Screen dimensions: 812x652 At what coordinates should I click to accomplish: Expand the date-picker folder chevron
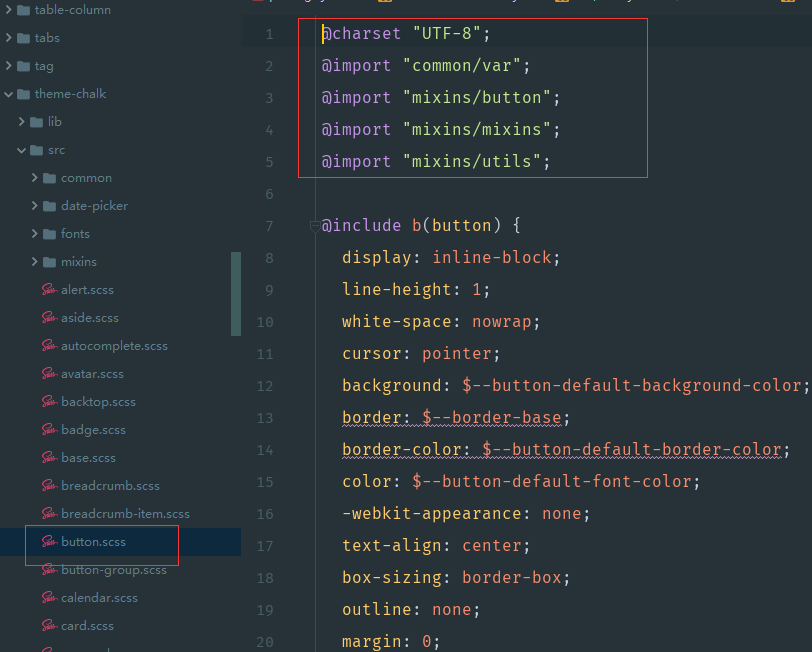[x=34, y=206]
